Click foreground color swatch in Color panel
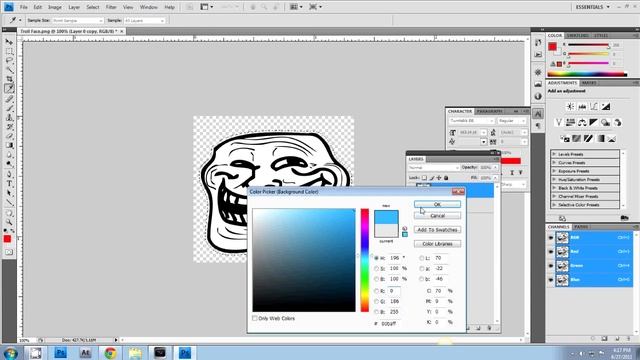The width and height of the screenshot is (640, 360). pos(552,47)
